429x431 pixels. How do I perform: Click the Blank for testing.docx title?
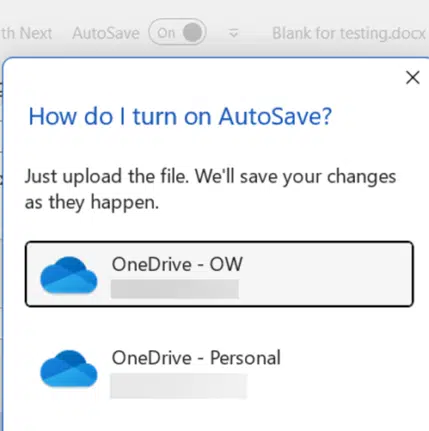pyautogui.click(x=349, y=33)
